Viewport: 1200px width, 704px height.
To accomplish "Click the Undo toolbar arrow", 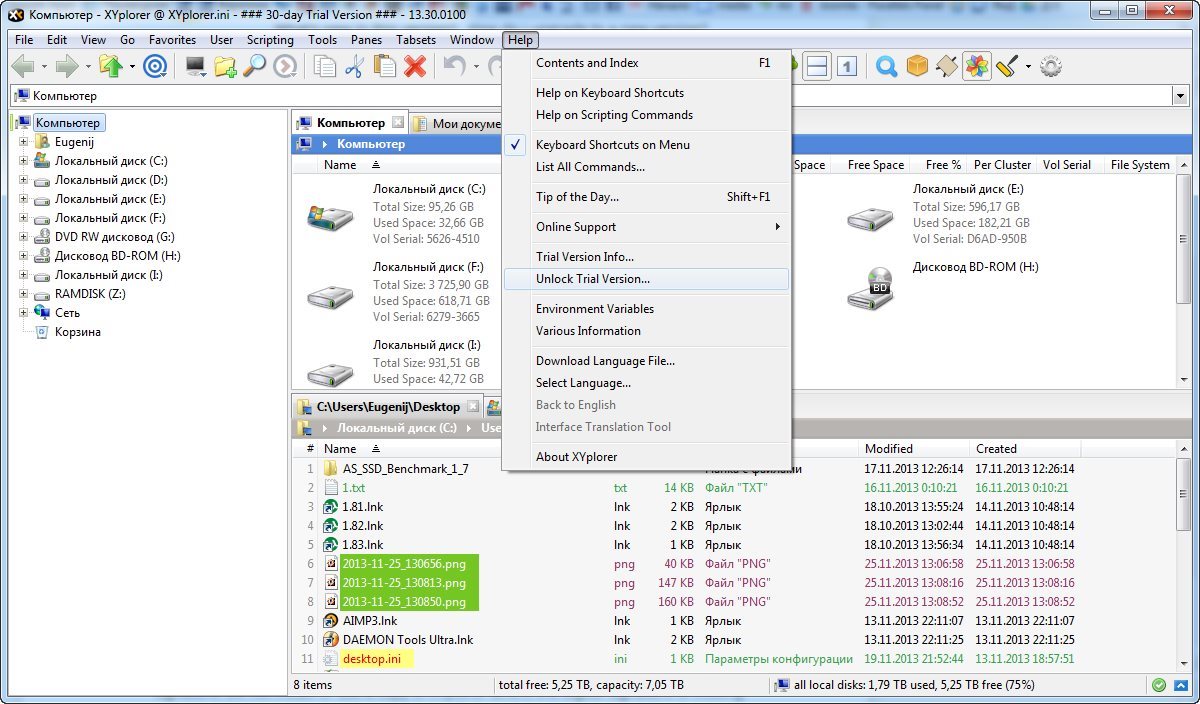I will [455, 67].
